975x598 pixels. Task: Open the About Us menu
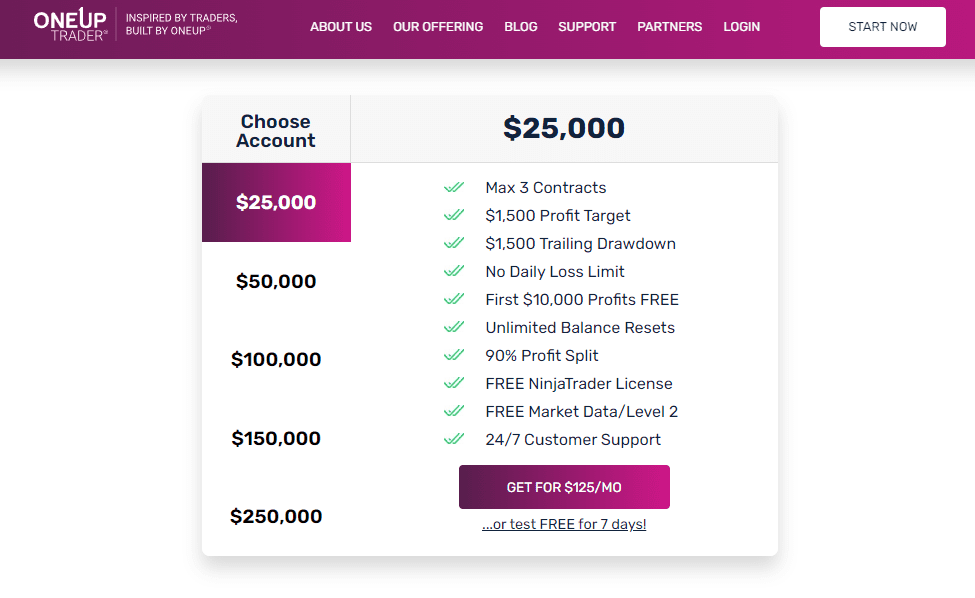tap(341, 27)
